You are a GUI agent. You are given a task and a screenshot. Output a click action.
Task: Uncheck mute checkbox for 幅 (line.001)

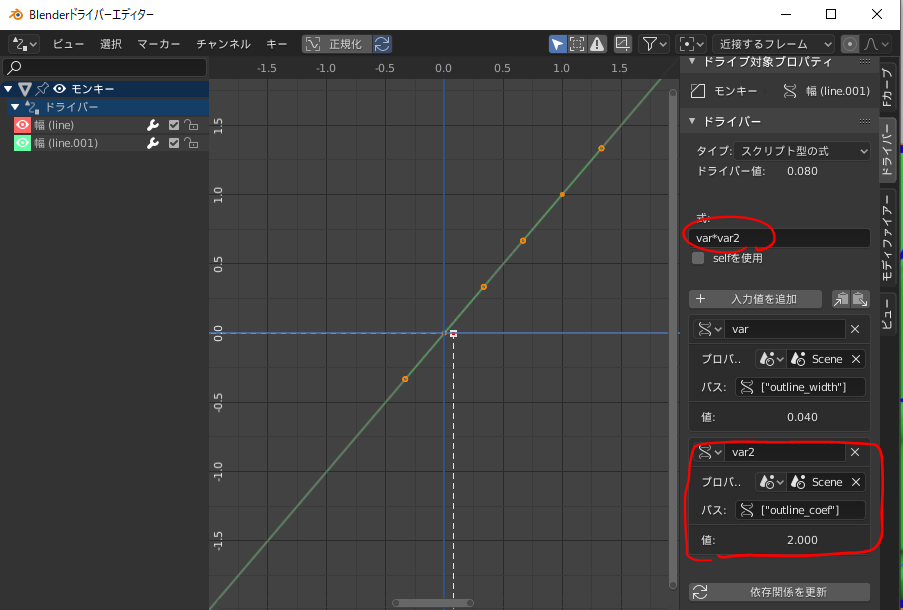tap(174, 143)
